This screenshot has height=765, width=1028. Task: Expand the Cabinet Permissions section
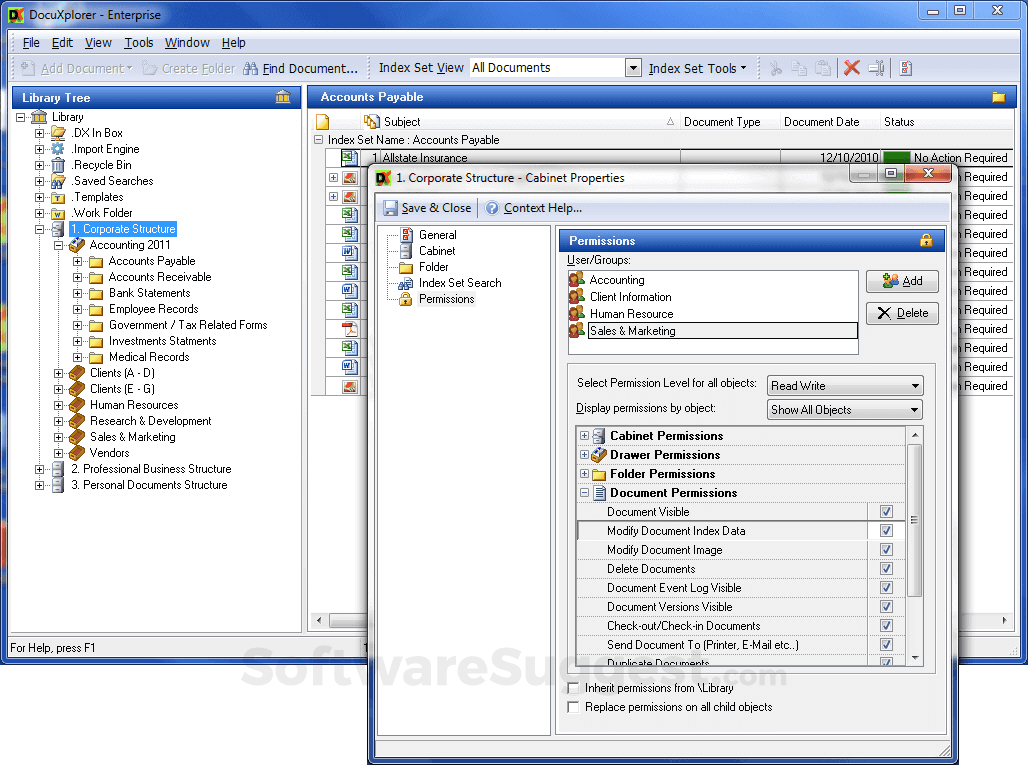click(x=585, y=436)
